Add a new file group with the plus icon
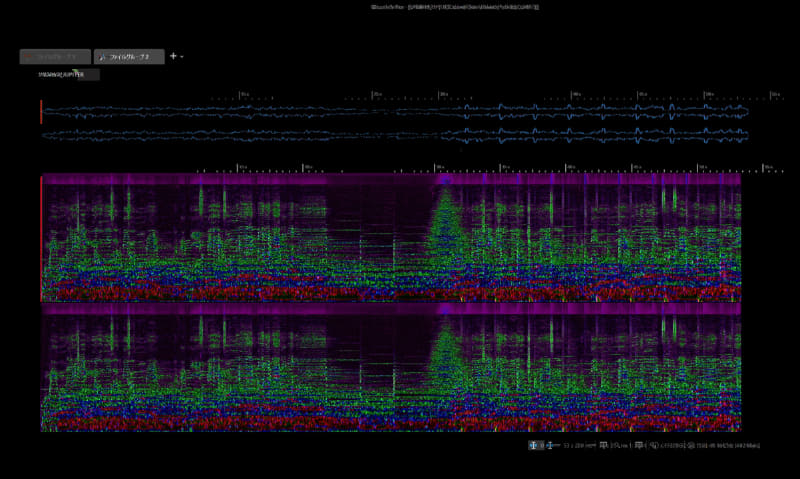This screenshot has width=800, height=479. coord(173,56)
